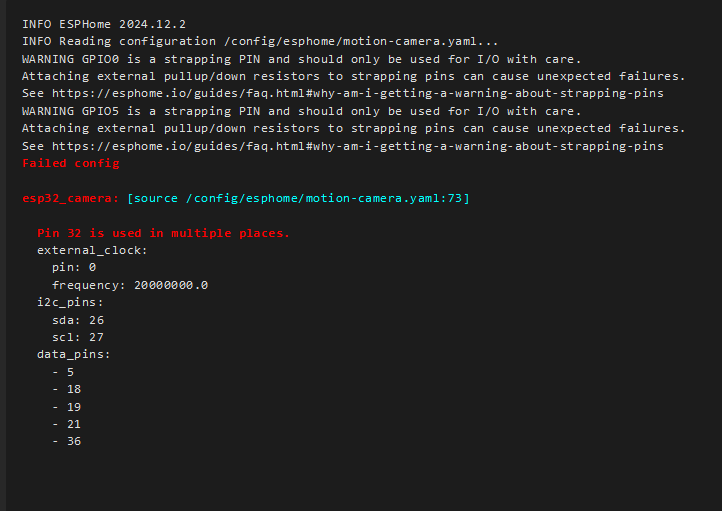This screenshot has width=722, height=511.
Task: Click data pin entry 21
Action: pyautogui.click(x=67, y=424)
